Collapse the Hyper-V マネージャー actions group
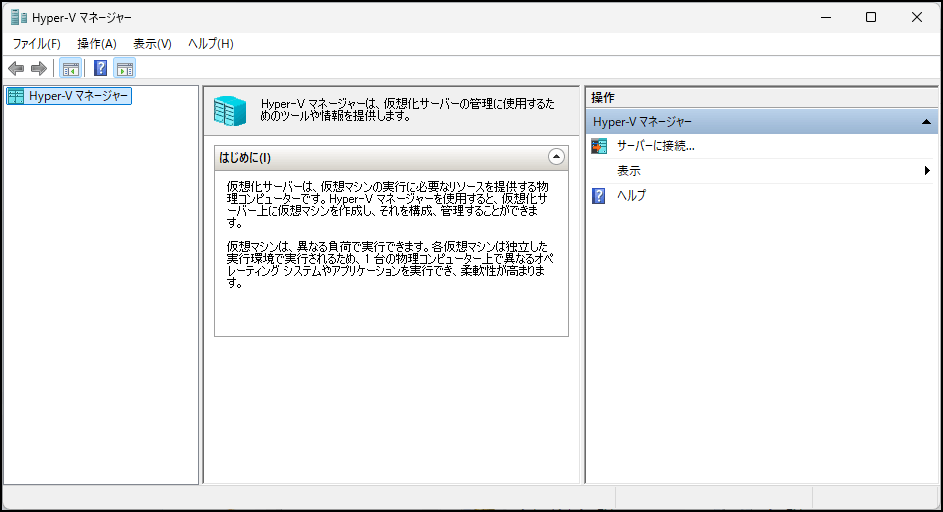This screenshot has height=512, width=943. tap(926, 122)
